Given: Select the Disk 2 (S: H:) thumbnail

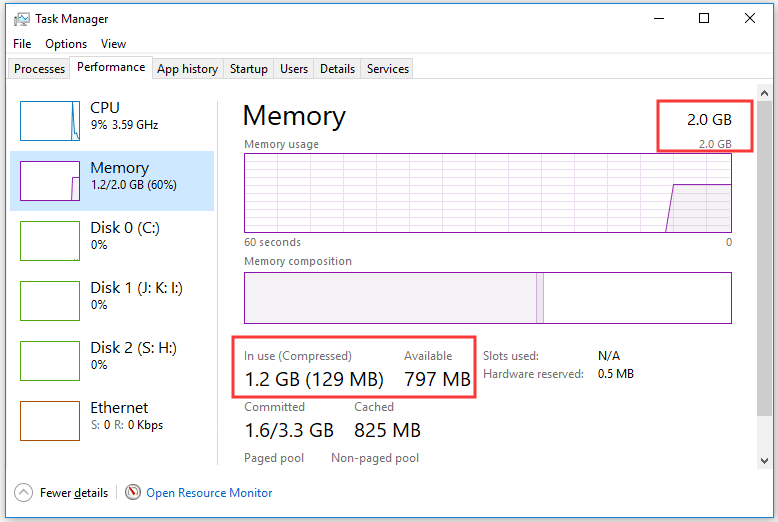Looking at the screenshot, I should 50,360.
